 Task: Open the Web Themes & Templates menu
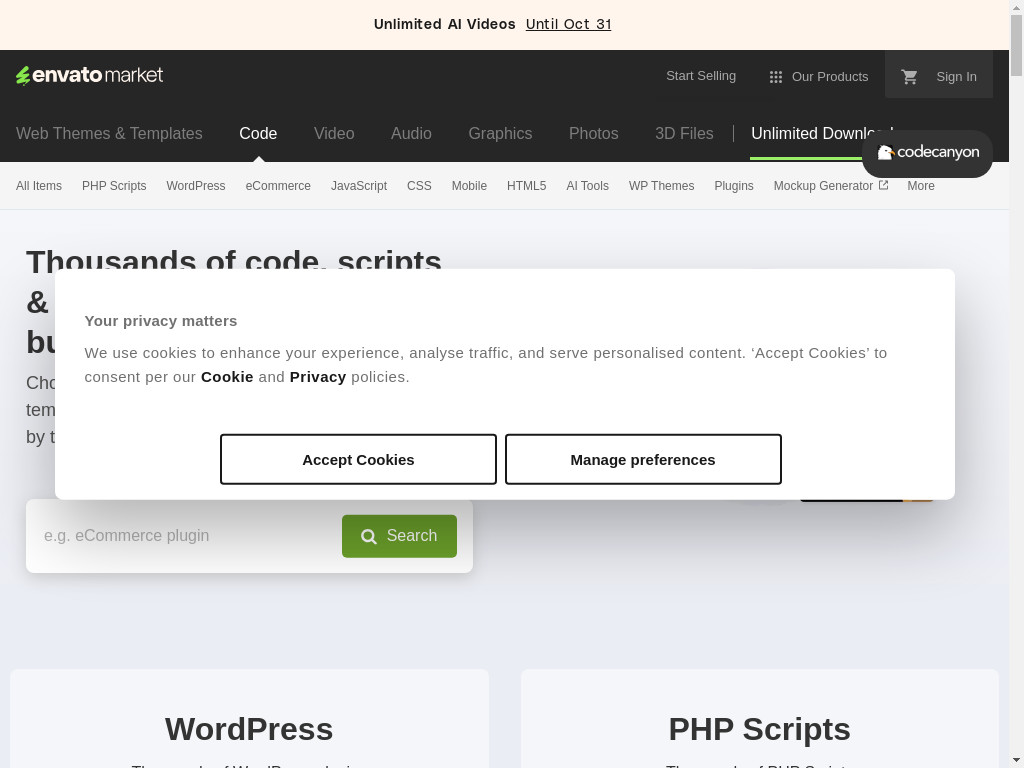[x=109, y=134]
